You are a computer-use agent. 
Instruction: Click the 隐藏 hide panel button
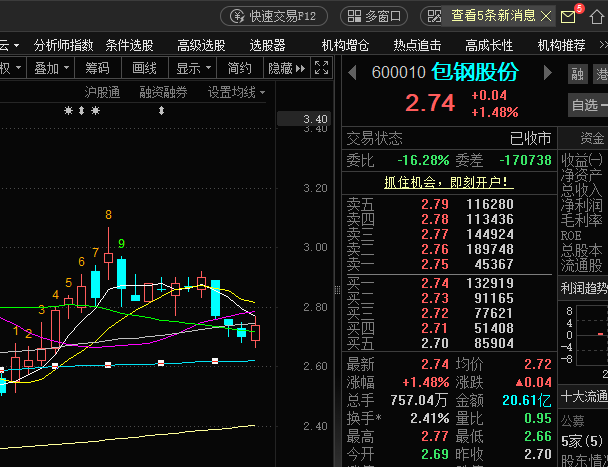coord(287,69)
